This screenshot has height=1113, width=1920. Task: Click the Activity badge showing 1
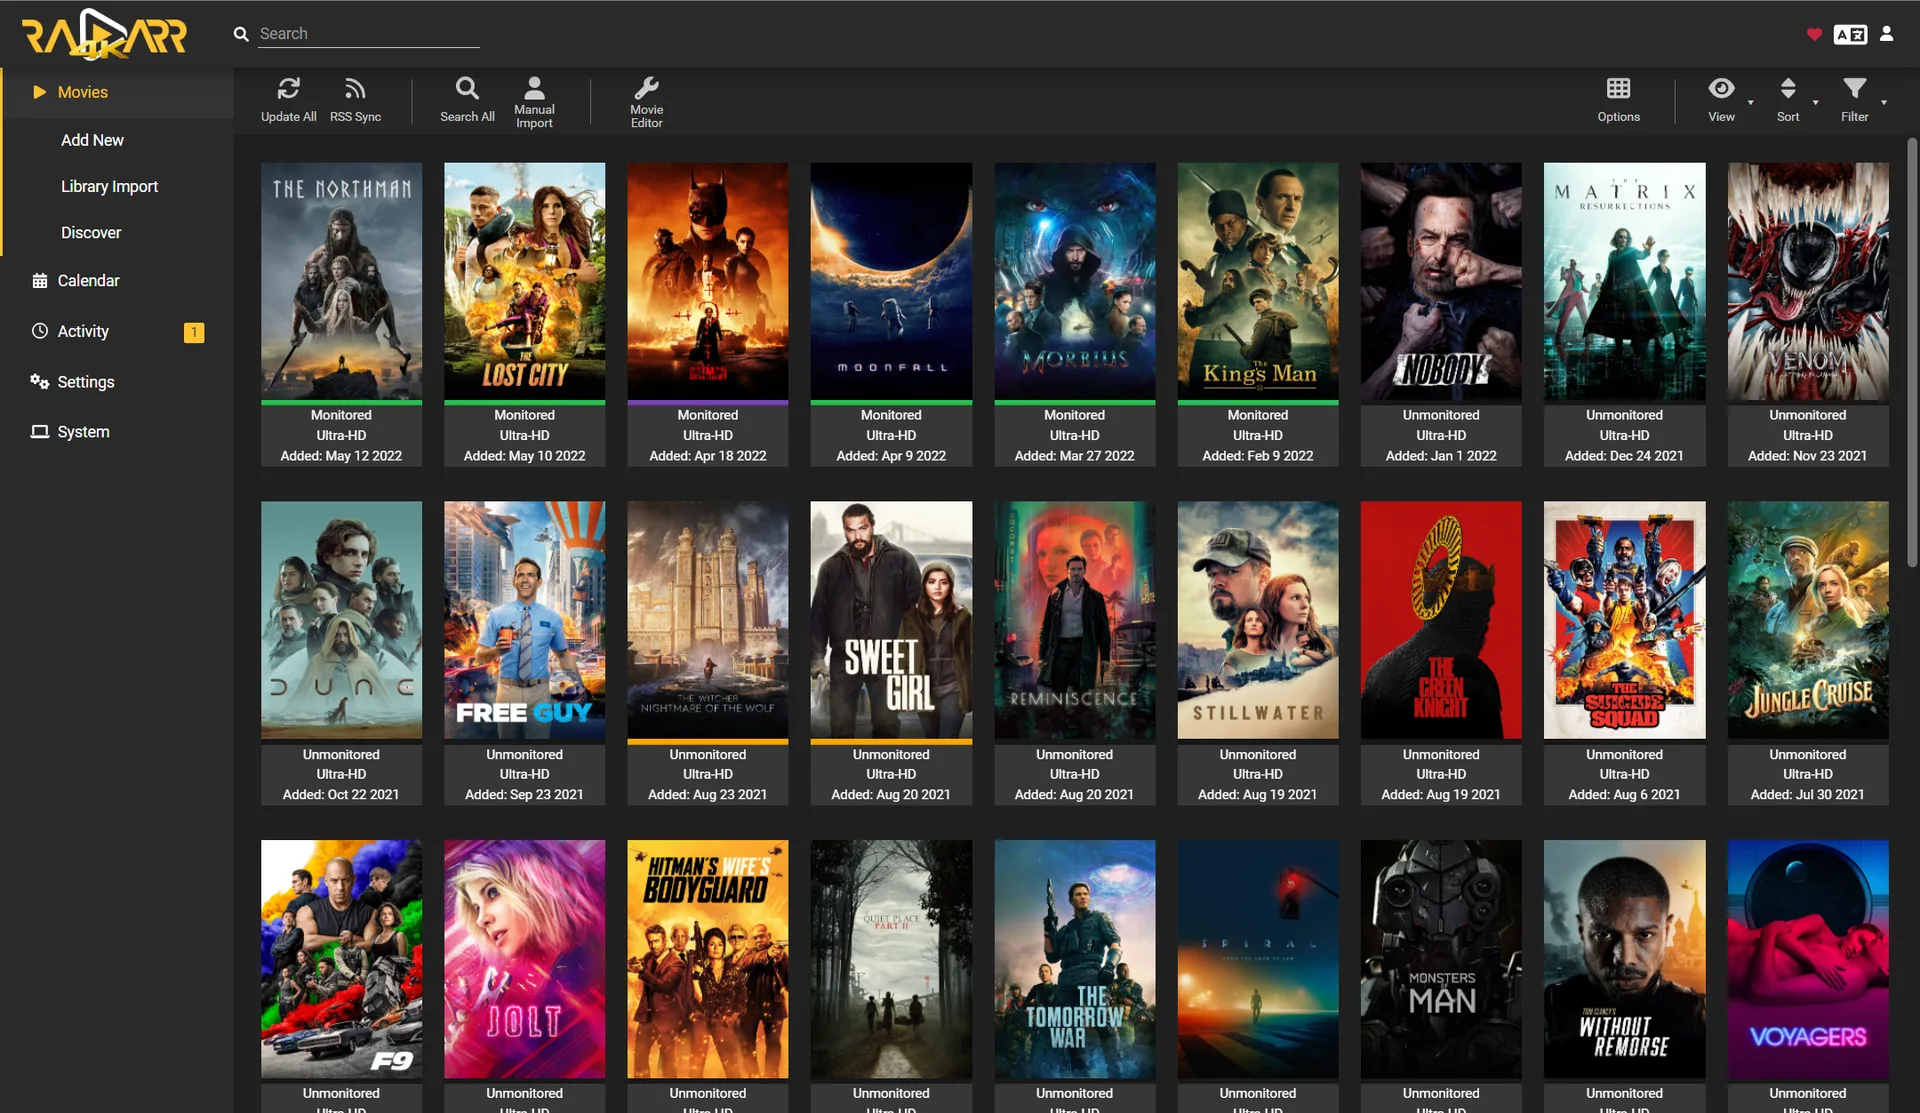[x=194, y=332]
